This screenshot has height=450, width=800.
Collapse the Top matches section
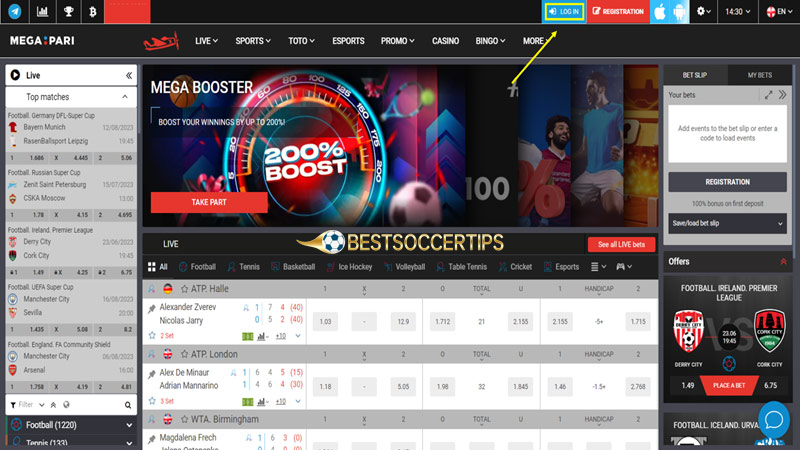[124, 97]
